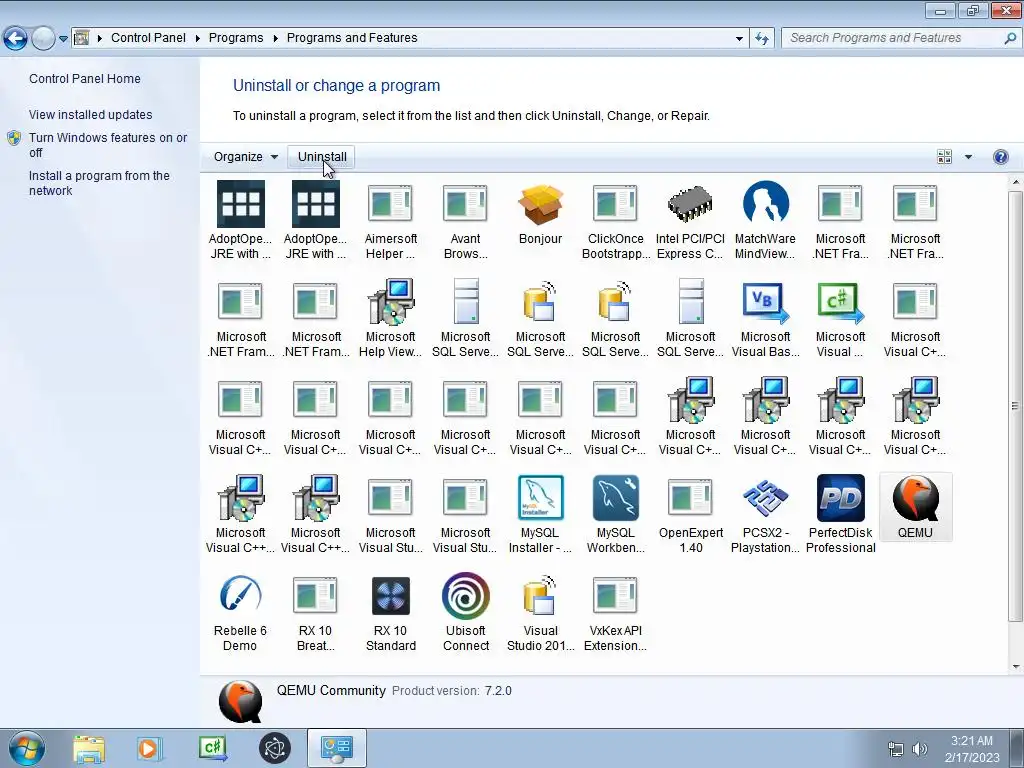This screenshot has height=768, width=1024.
Task: Expand the view options dropdown arrow
Action: coord(968,157)
